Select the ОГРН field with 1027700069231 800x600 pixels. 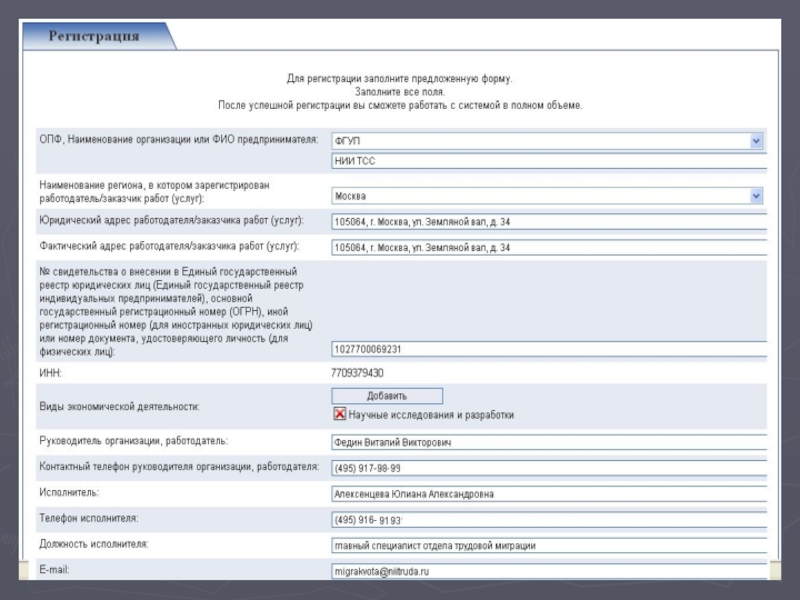tap(549, 349)
